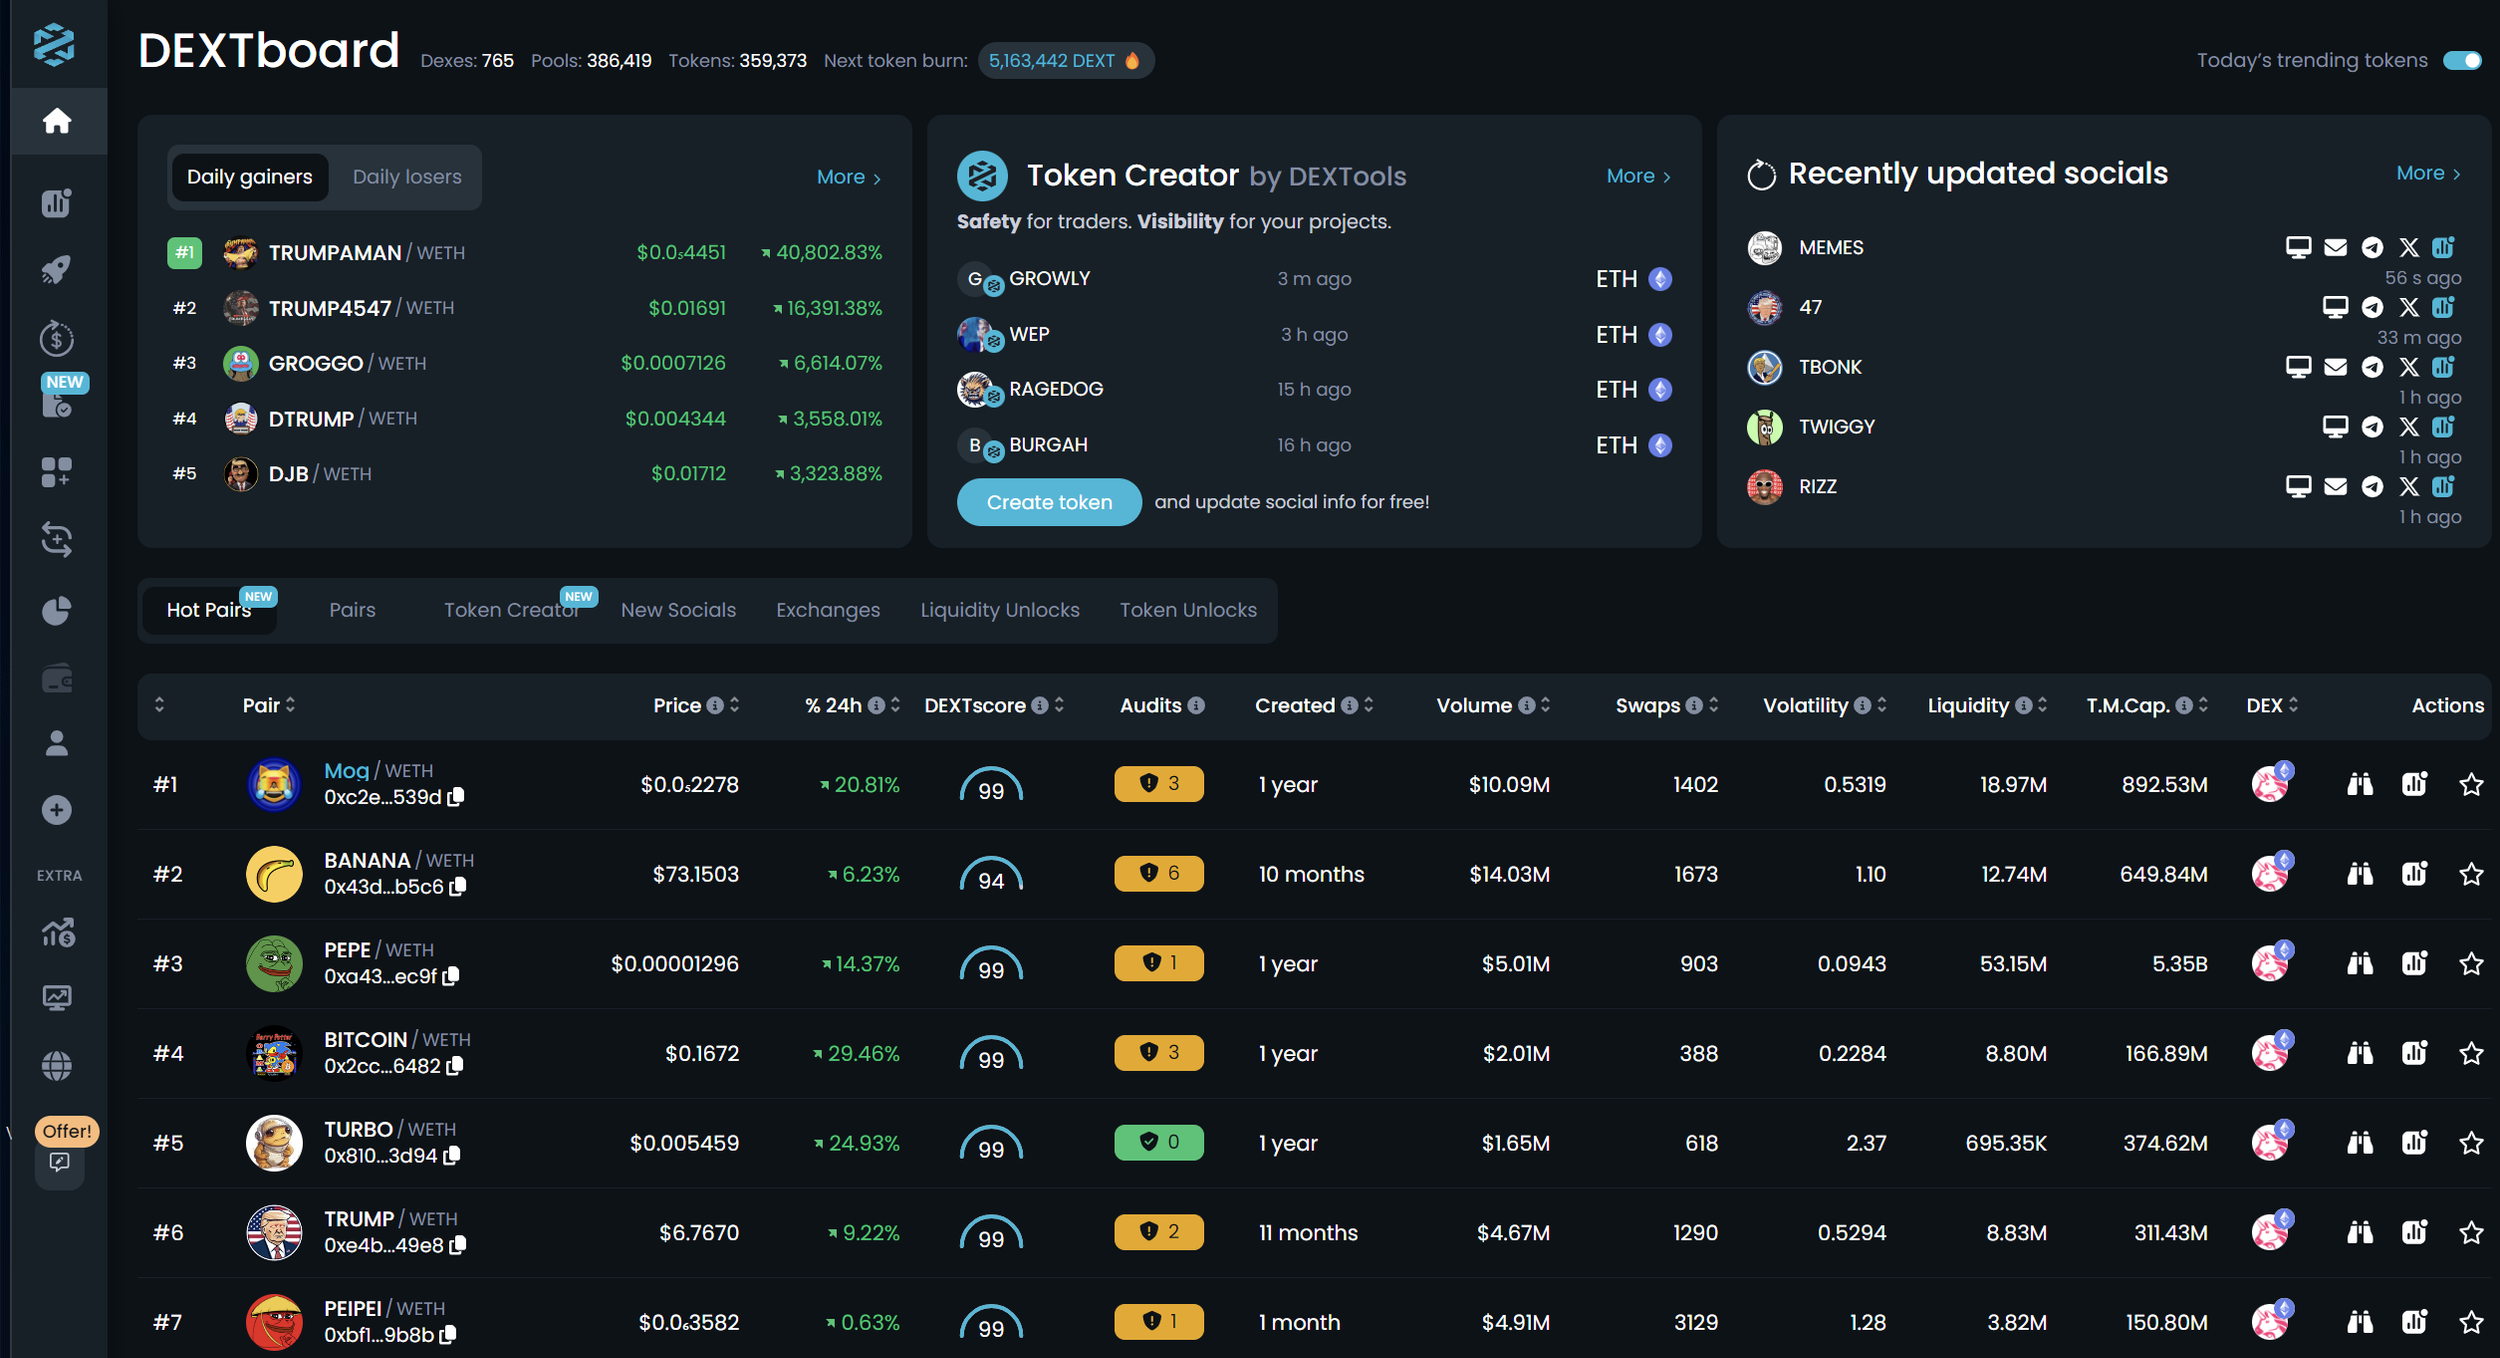Click X social icon for TBONK

coord(2408,367)
